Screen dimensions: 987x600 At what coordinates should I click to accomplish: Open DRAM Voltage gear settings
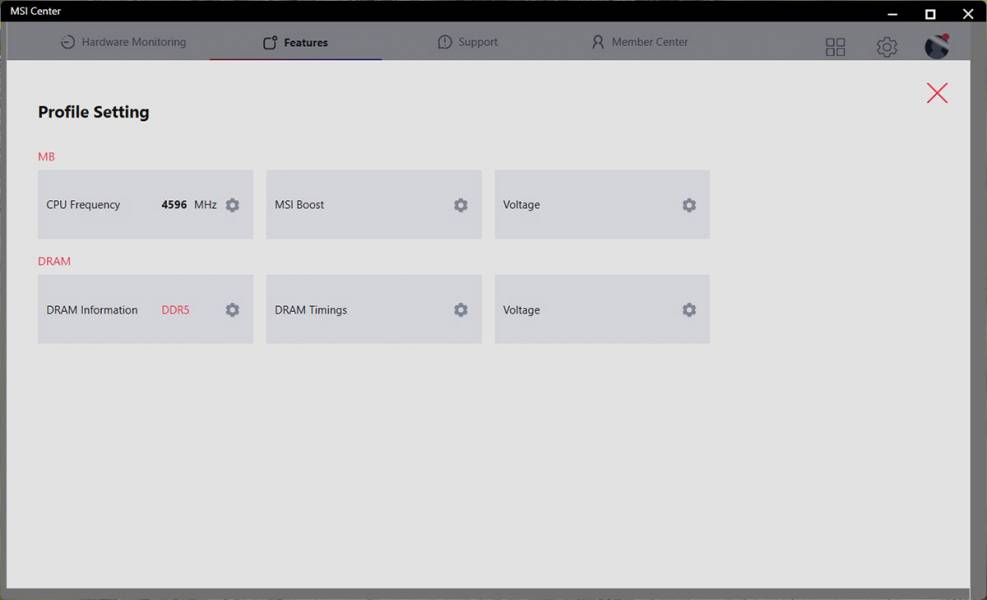click(x=689, y=310)
